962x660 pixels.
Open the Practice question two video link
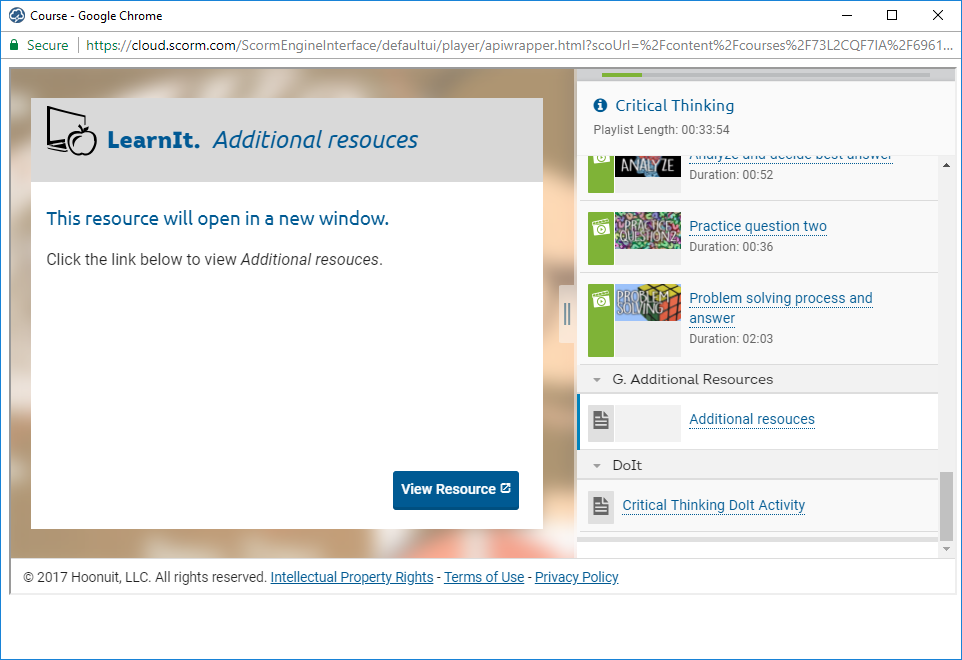click(758, 226)
